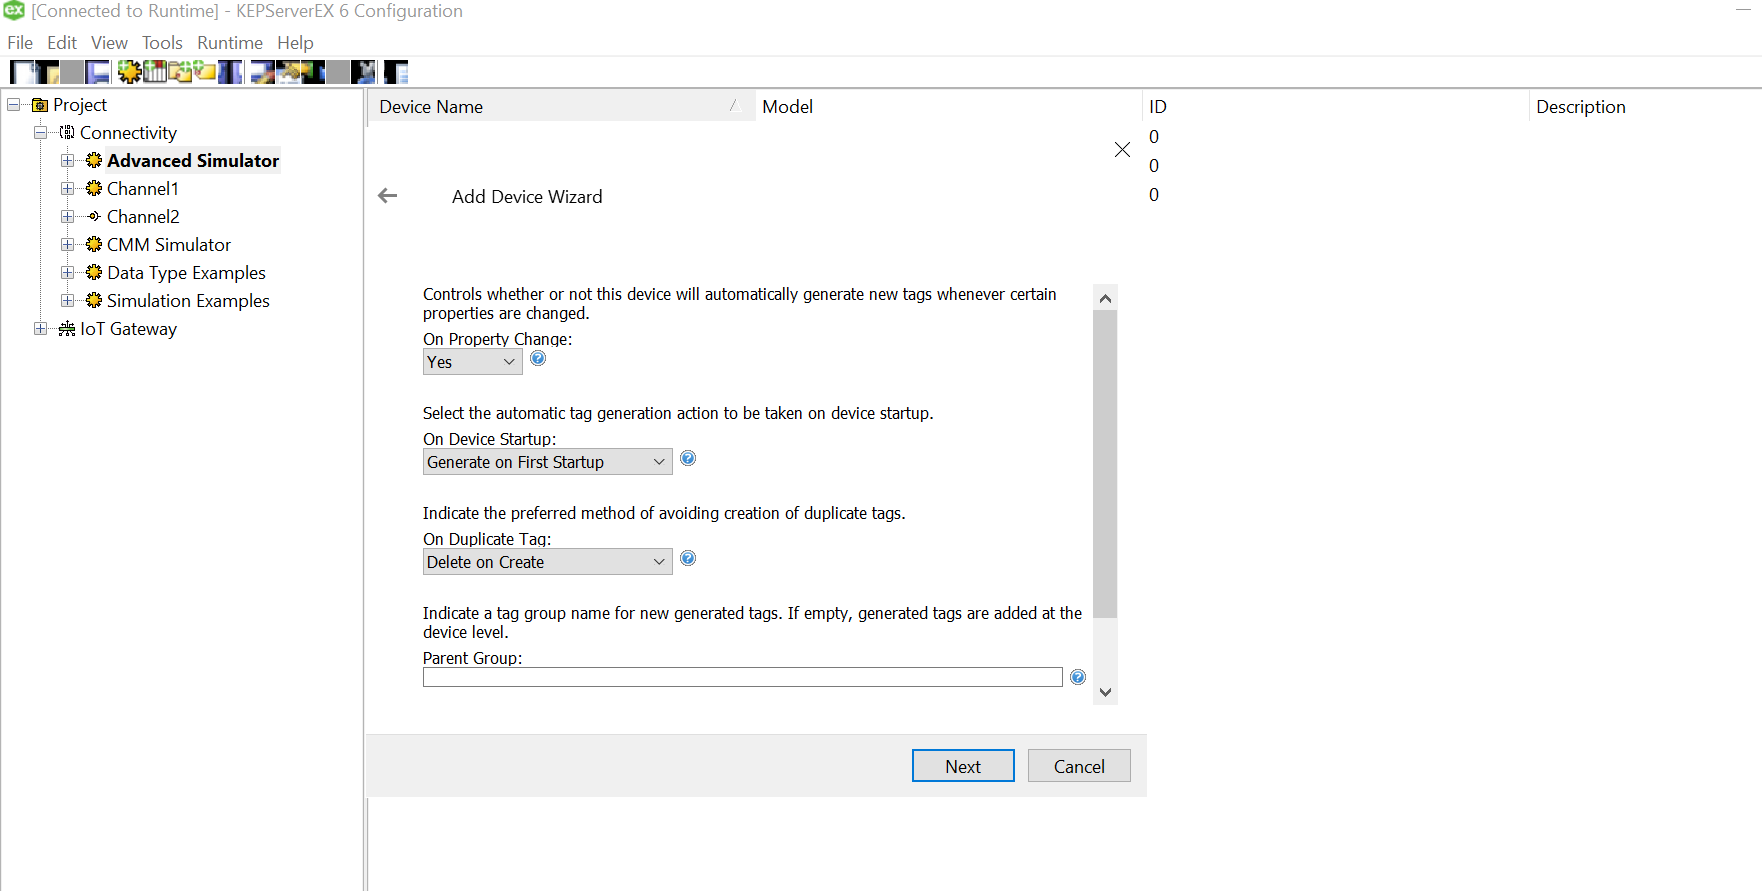Click the New Tag toolbar icon
The height and width of the screenshot is (891, 1762).
[x=205, y=72]
